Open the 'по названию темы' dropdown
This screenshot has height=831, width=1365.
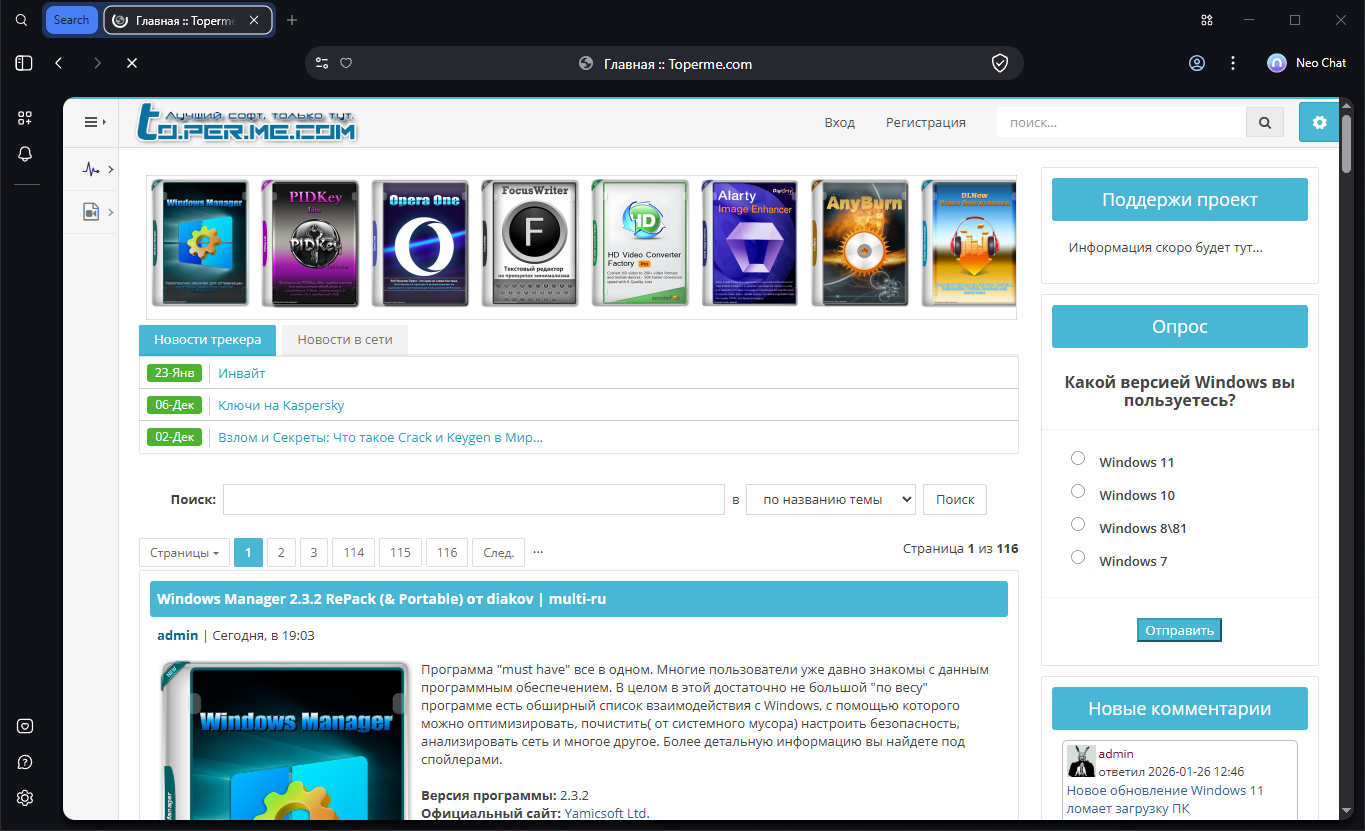point(830,499)
